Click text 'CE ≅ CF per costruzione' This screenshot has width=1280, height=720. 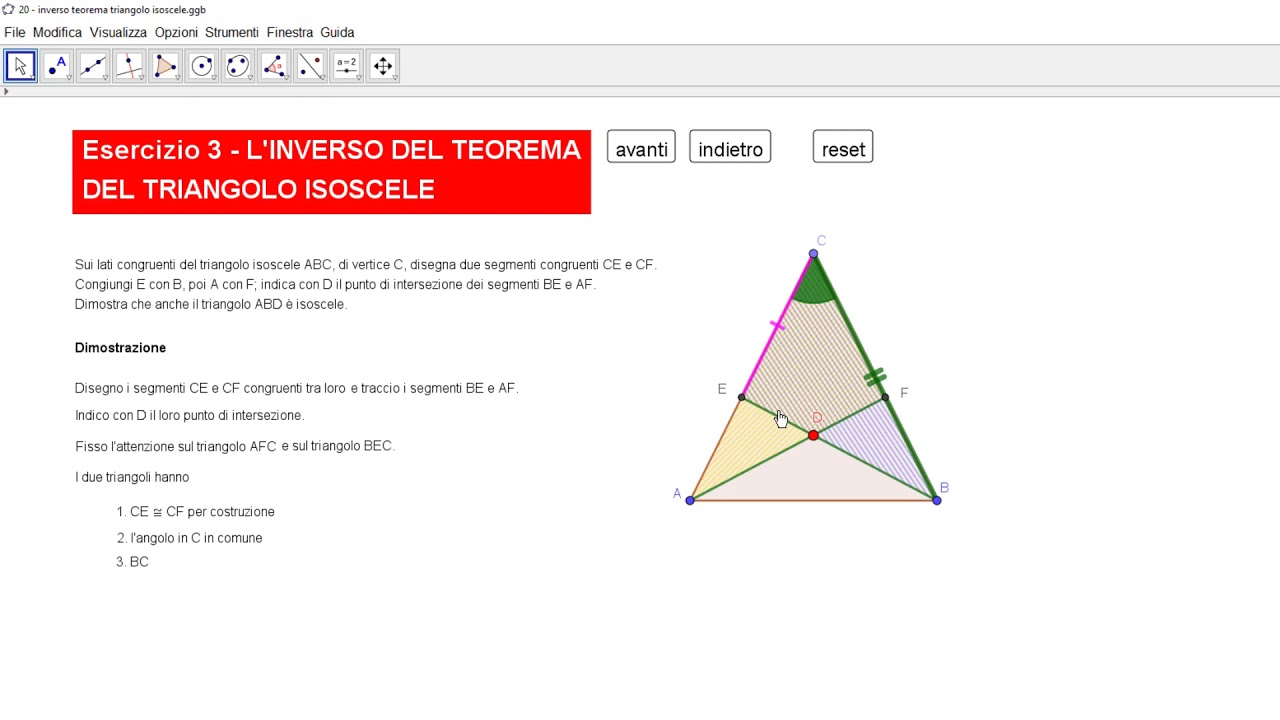click(x=202, y=511)
